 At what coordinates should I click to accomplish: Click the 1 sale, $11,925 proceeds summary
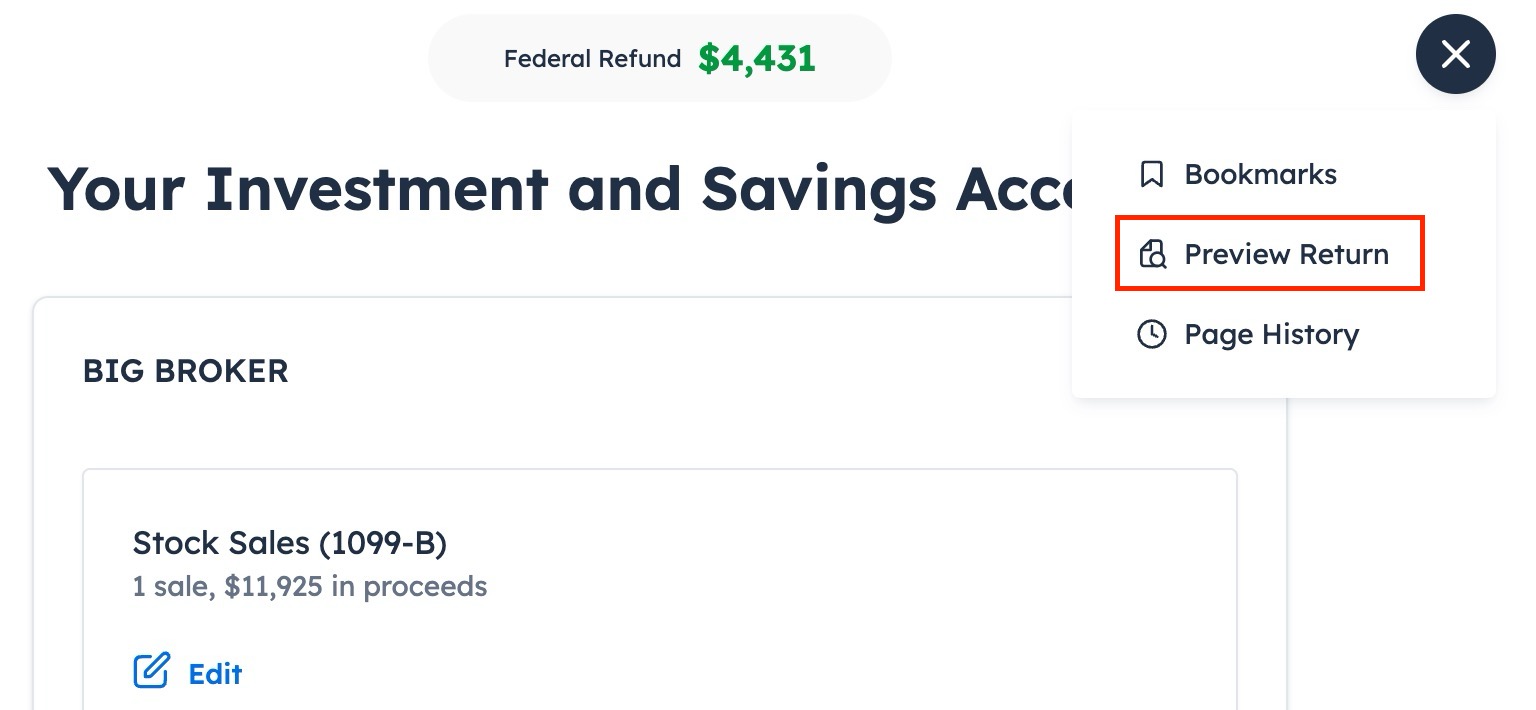click(x=310, y=587)
